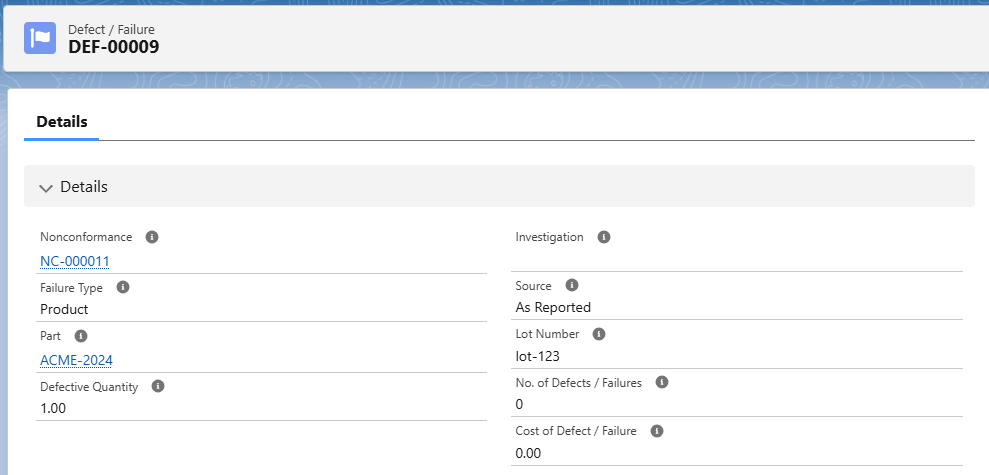Click the Cost of Defect value 0.00
This screenshot has height=475, width=989.
527,453
